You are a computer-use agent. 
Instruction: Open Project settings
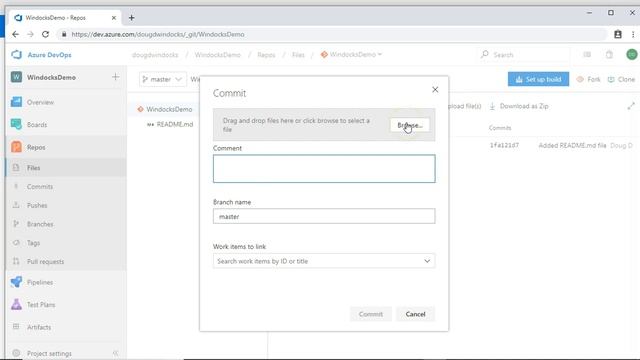click(49, 353)
